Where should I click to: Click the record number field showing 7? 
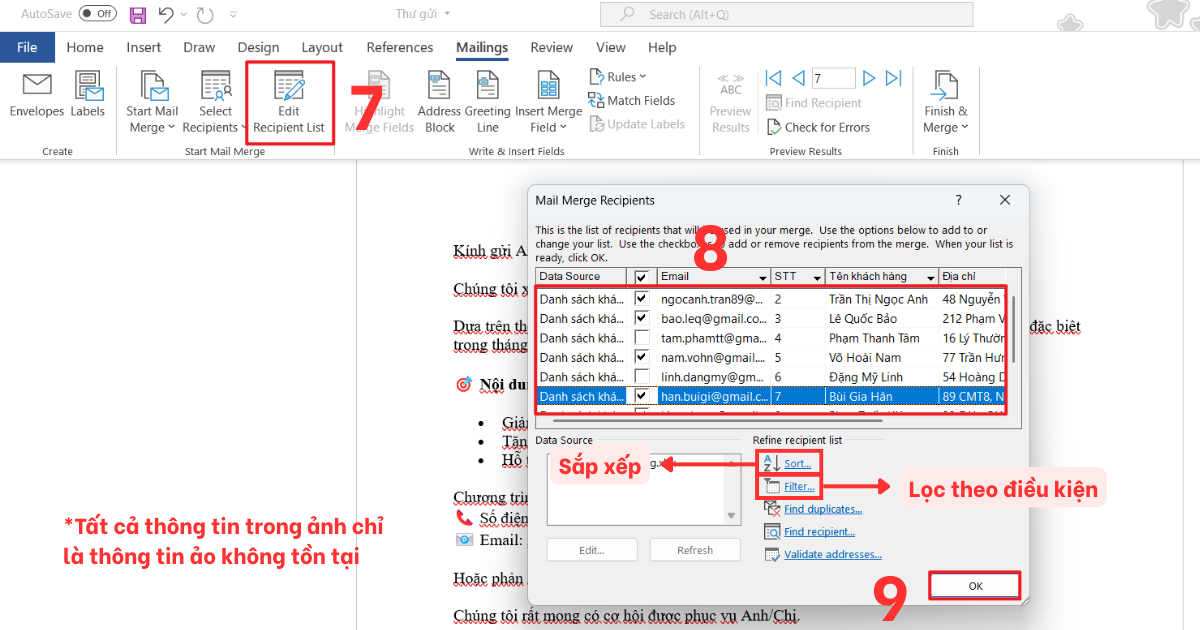coord(833,78)
